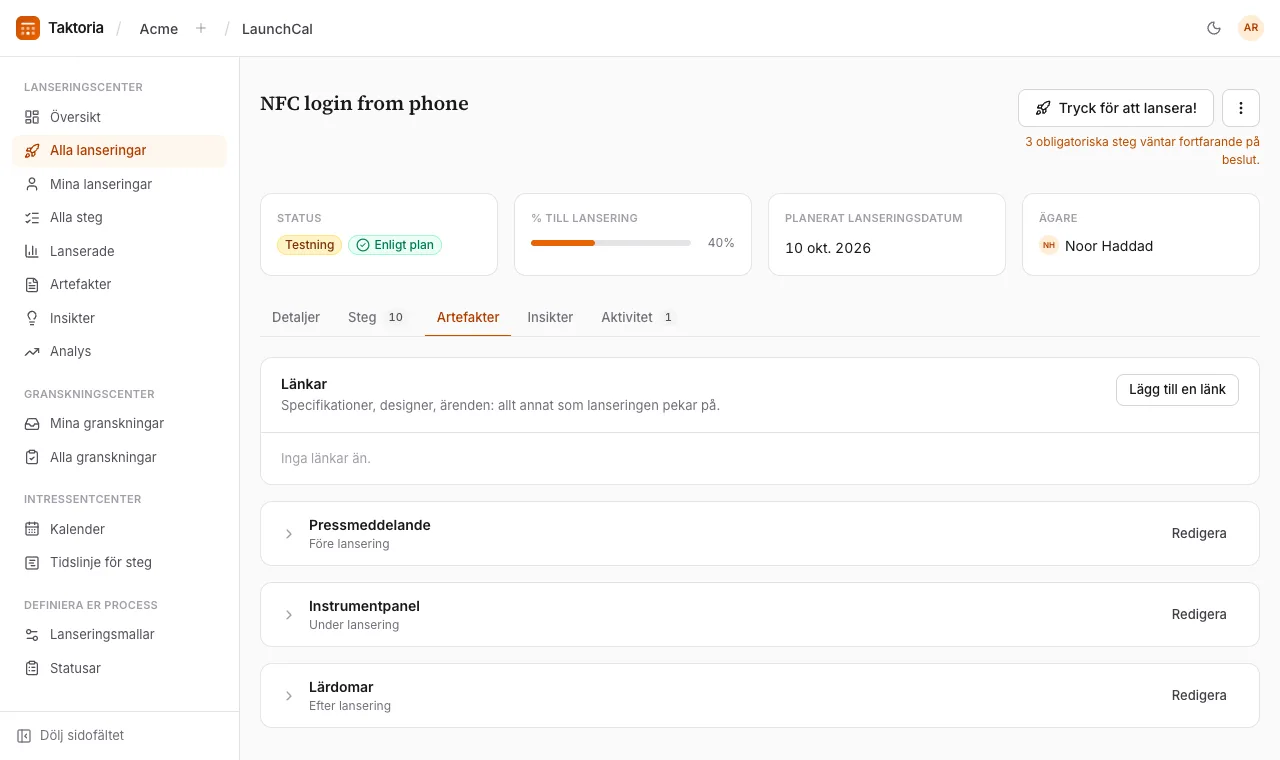Open the AR user avatar

click(x=1251, y=28)
